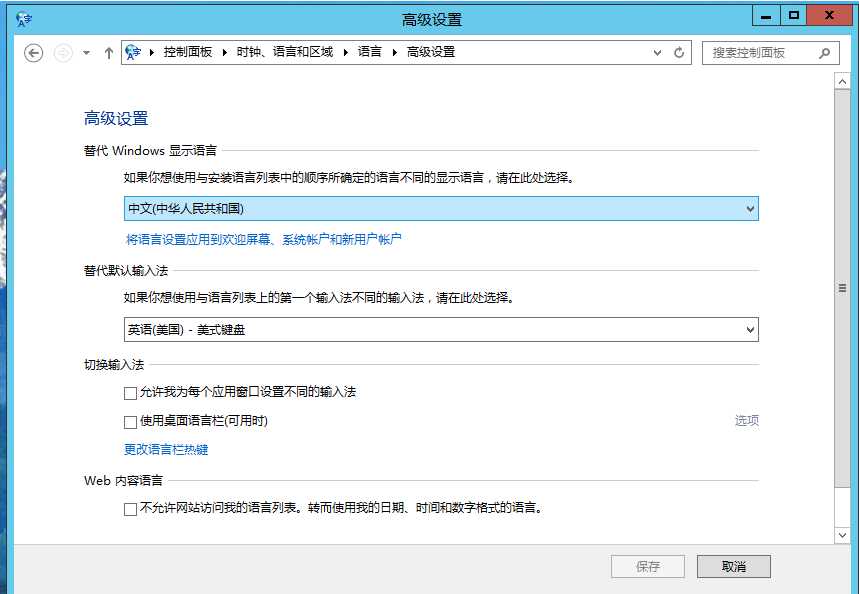This screenshot has width=859, height=594.
Task: Refresh the control panel page
Action: tap(679, 53)
